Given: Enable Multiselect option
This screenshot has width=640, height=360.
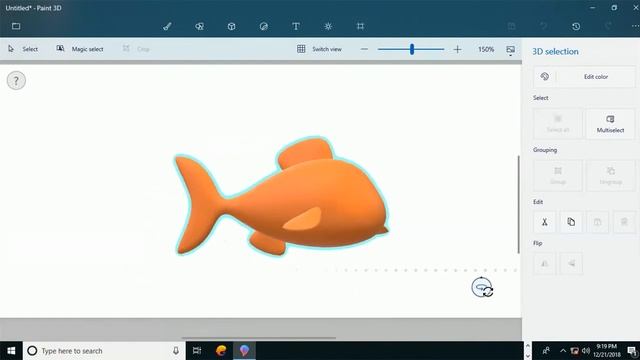Looking at the screenshot, I should [610, 124].
